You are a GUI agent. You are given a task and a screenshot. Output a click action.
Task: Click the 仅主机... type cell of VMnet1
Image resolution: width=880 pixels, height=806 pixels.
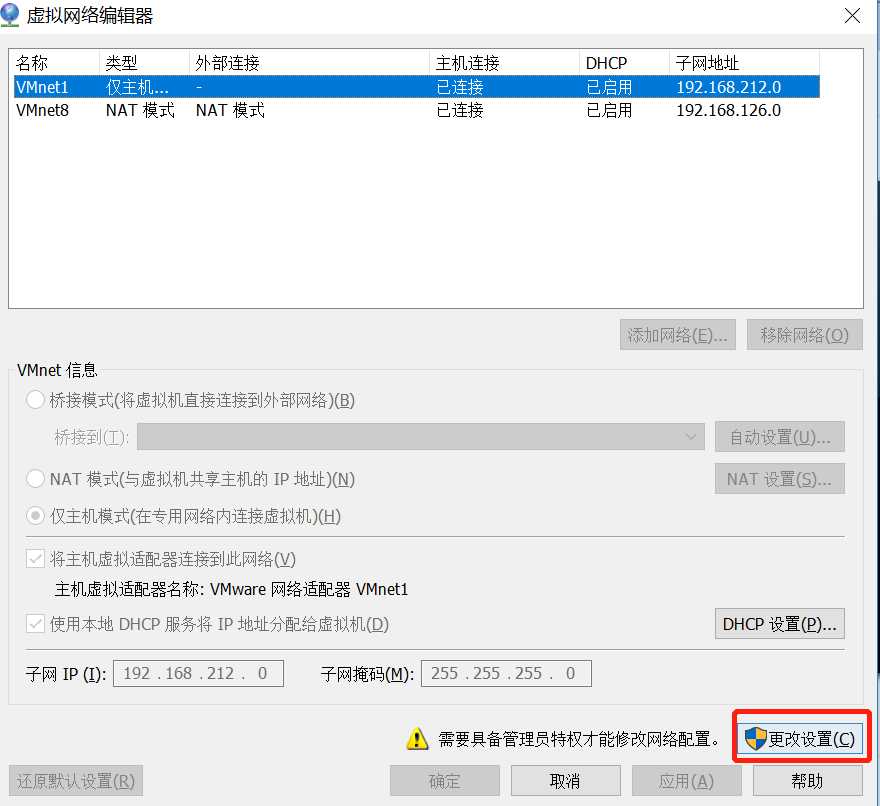[x=137, y=87]
